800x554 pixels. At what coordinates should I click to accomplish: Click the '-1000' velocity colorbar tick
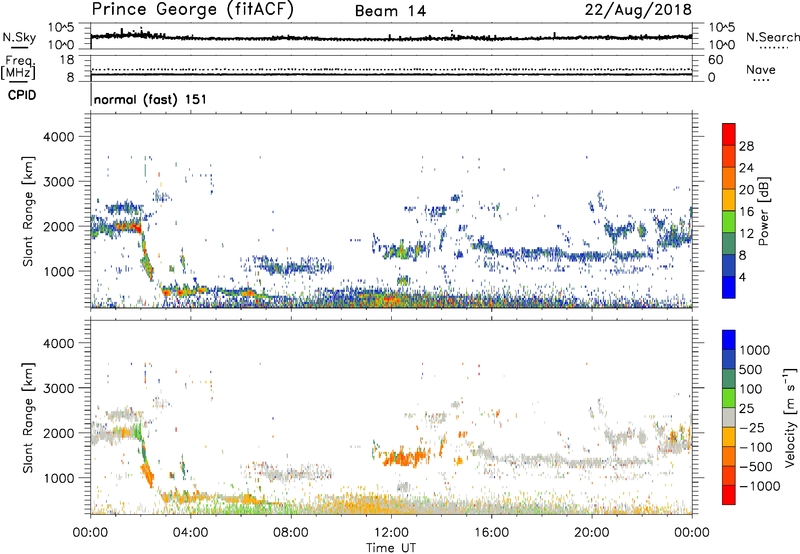pyautogui.click(x=759, y=486)
